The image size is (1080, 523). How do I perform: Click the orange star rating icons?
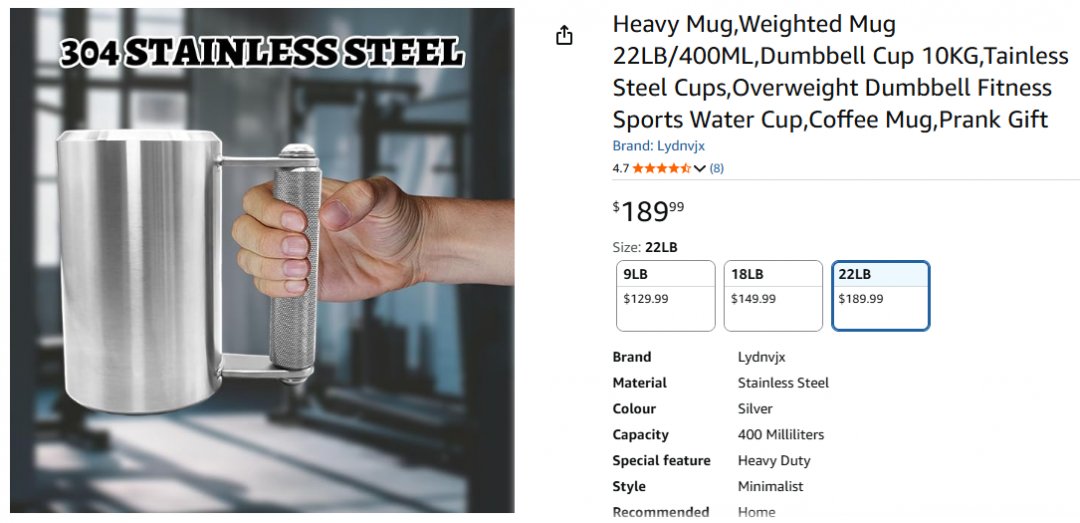(x=661, y=168)
